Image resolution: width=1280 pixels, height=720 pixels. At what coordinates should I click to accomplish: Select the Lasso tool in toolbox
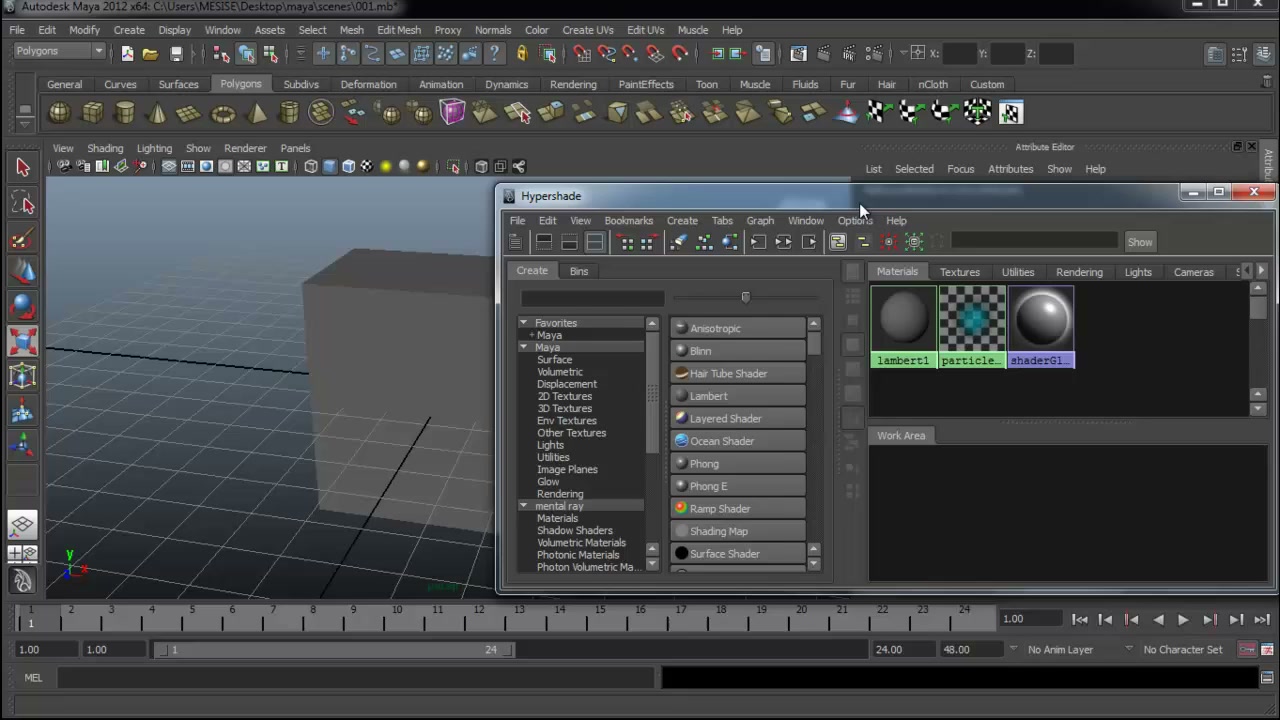coord(23,203)
